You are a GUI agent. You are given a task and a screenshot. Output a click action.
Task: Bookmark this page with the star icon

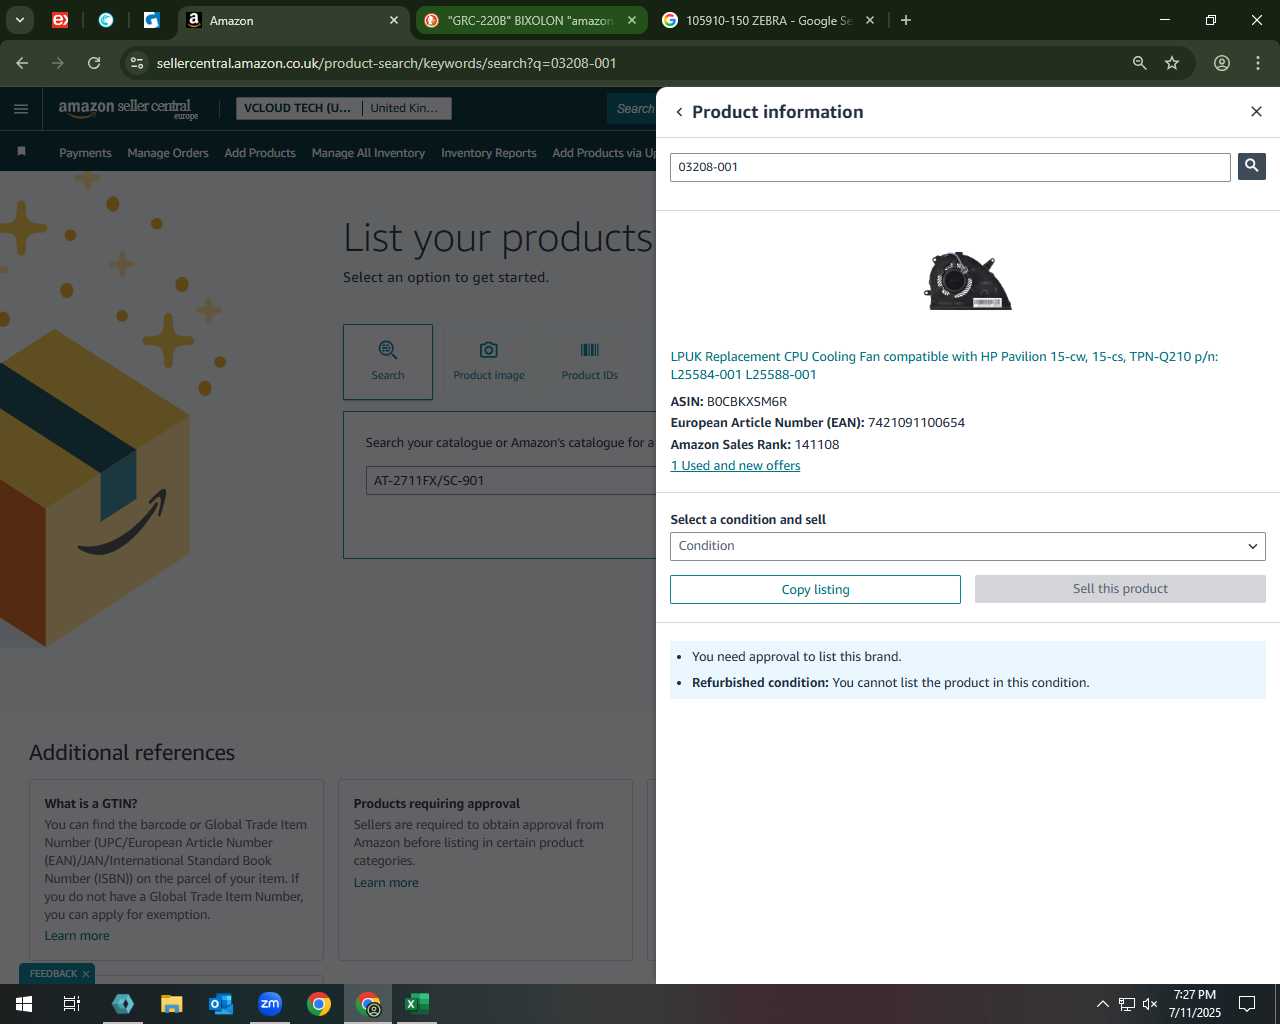(1172, 63)
